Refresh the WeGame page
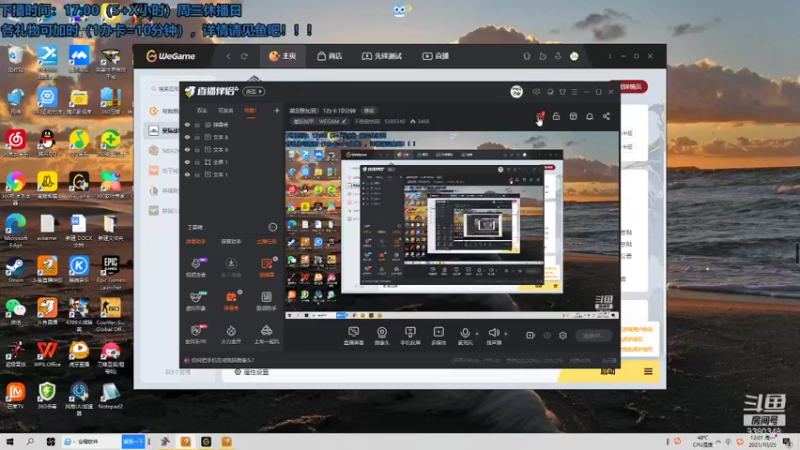Image resolution: width=800 pixels, height=450 pixels. pos(244,56)
